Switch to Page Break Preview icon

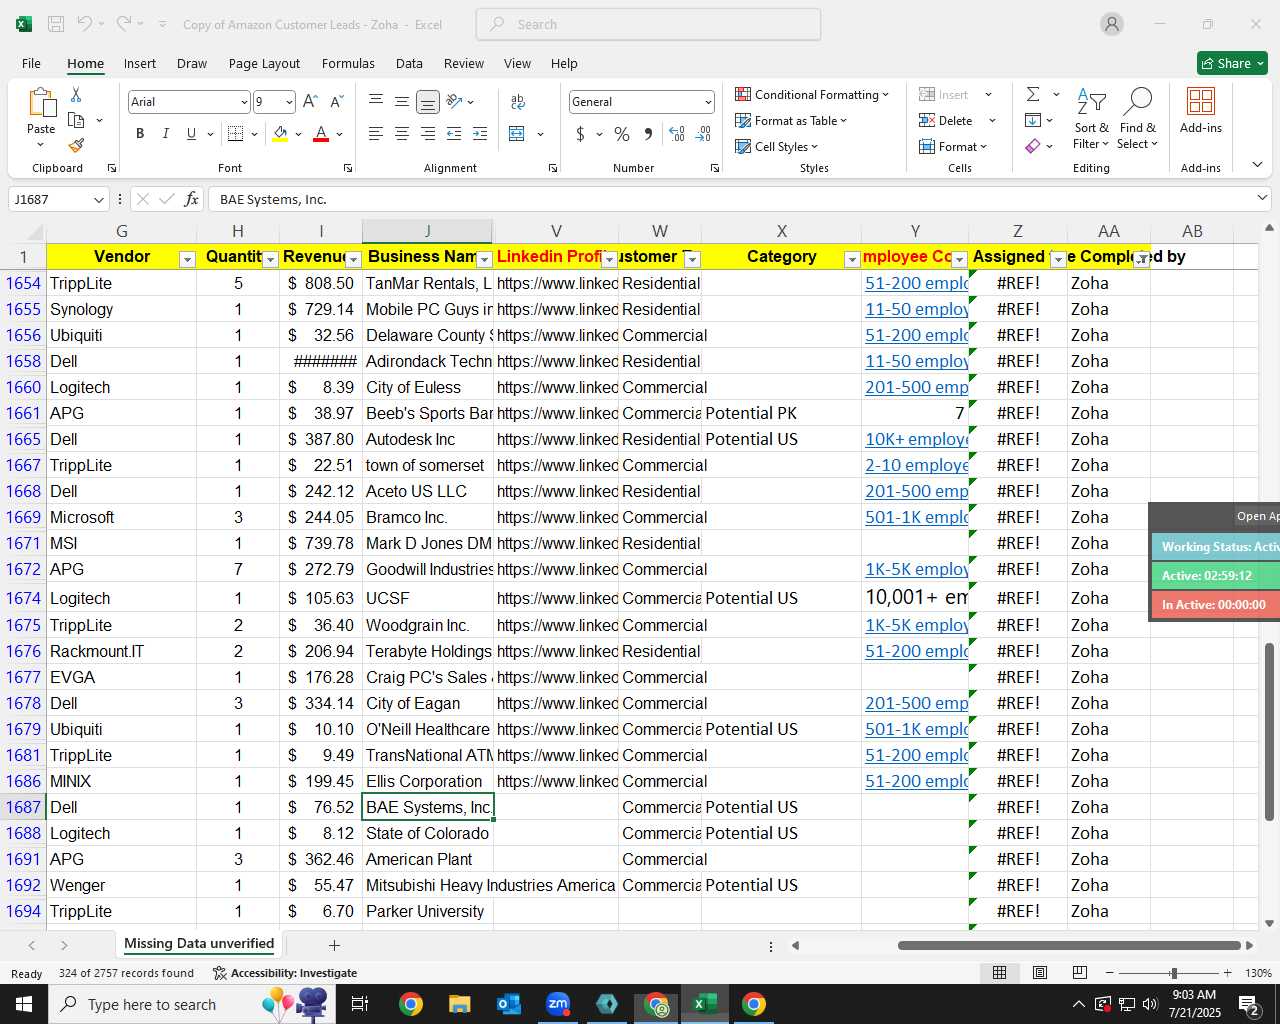(1080, 973)
